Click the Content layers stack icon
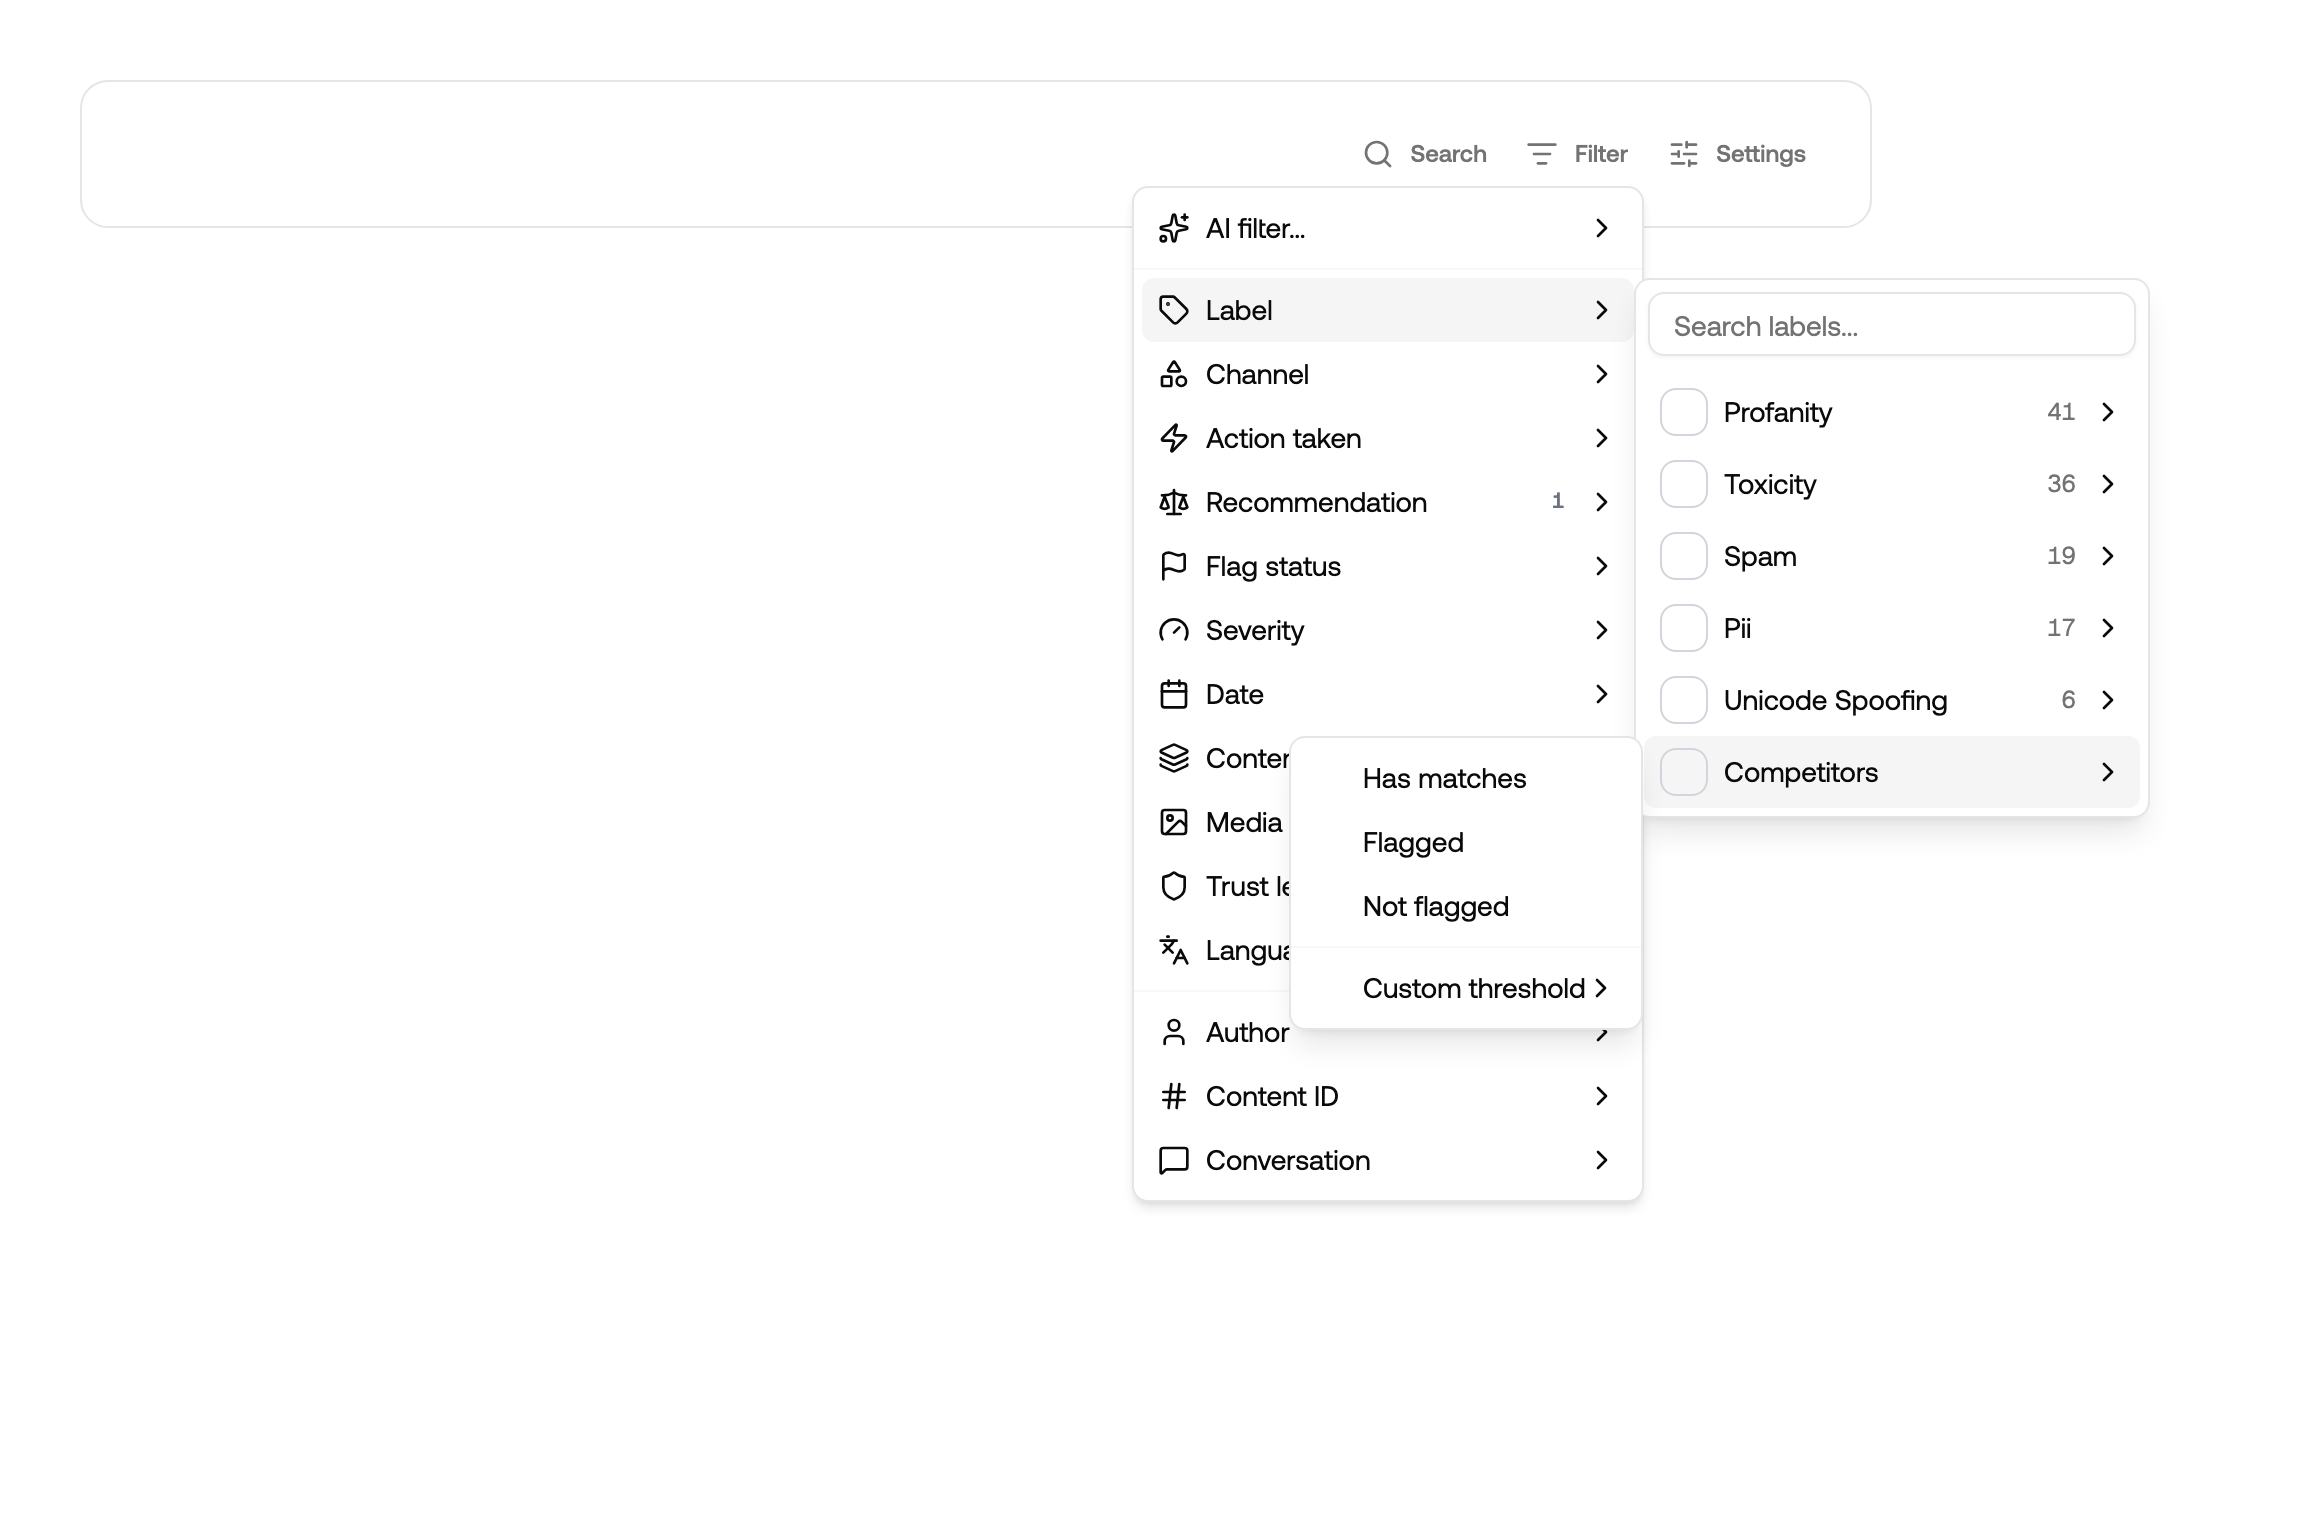 [x=1174, y=758]
